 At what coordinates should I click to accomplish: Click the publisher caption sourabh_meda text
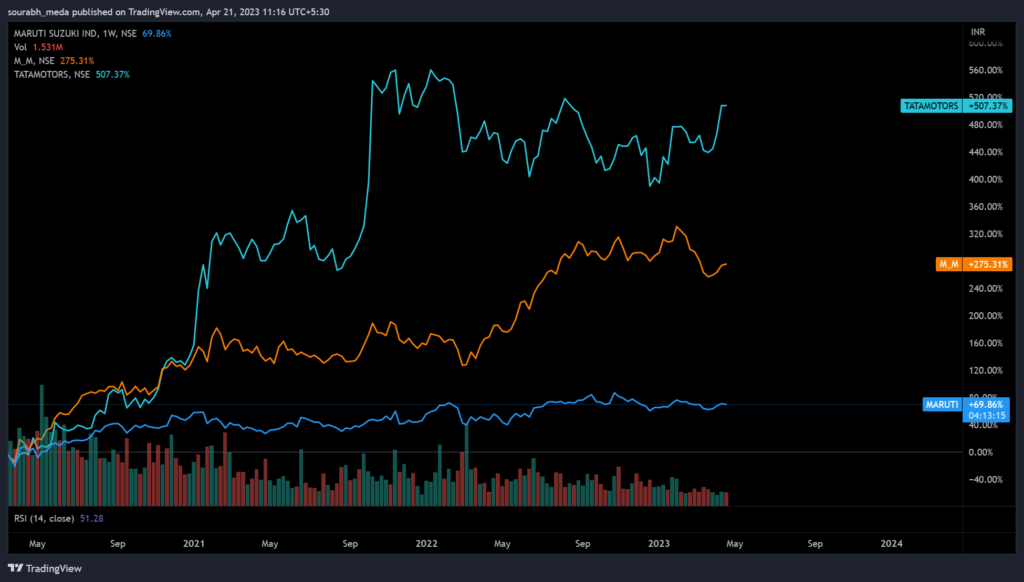point(38,12)
